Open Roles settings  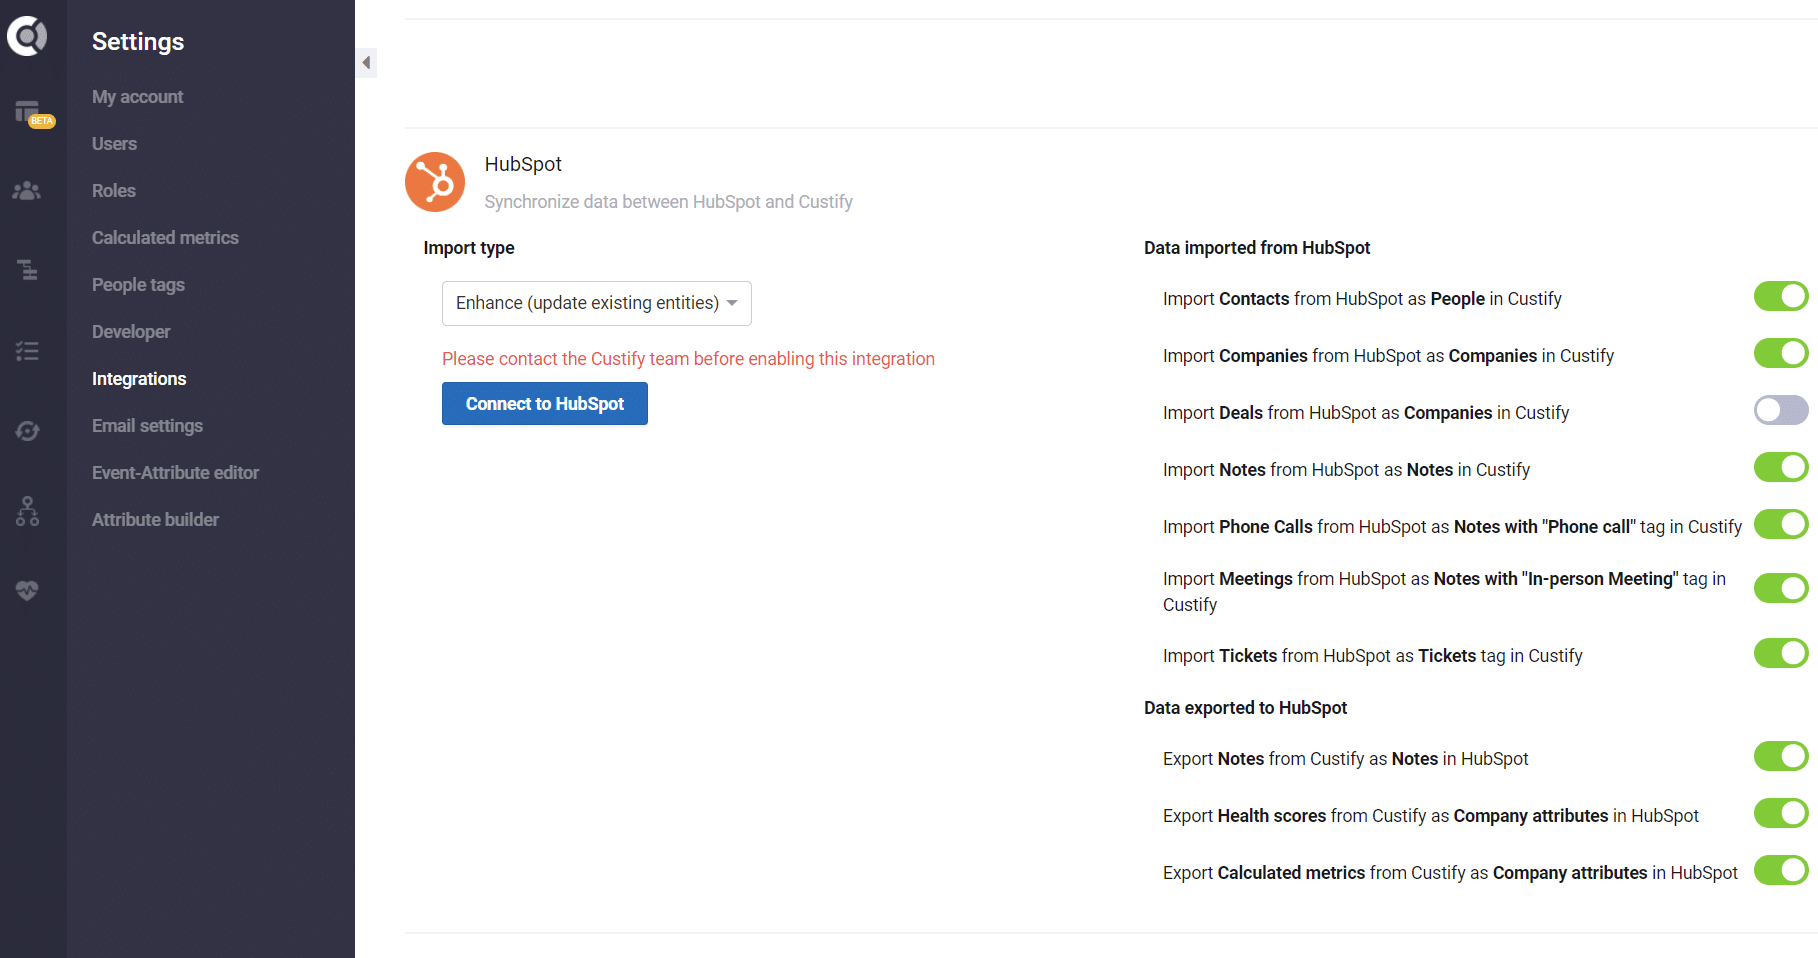114,191
